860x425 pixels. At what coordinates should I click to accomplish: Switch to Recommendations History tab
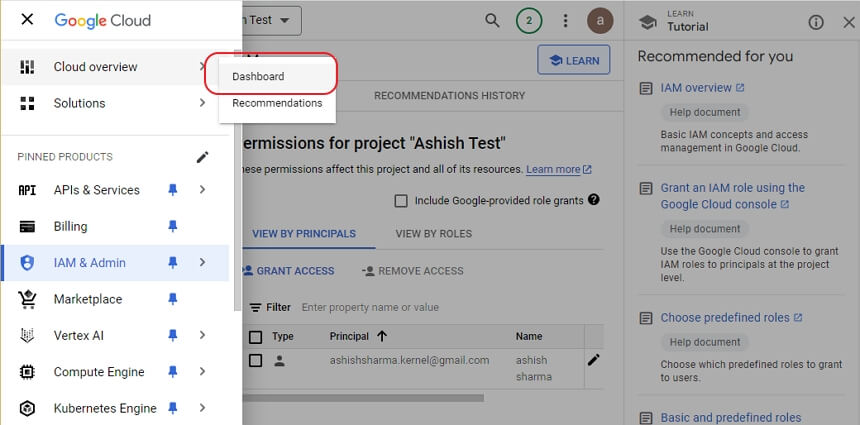pos(449,95)
